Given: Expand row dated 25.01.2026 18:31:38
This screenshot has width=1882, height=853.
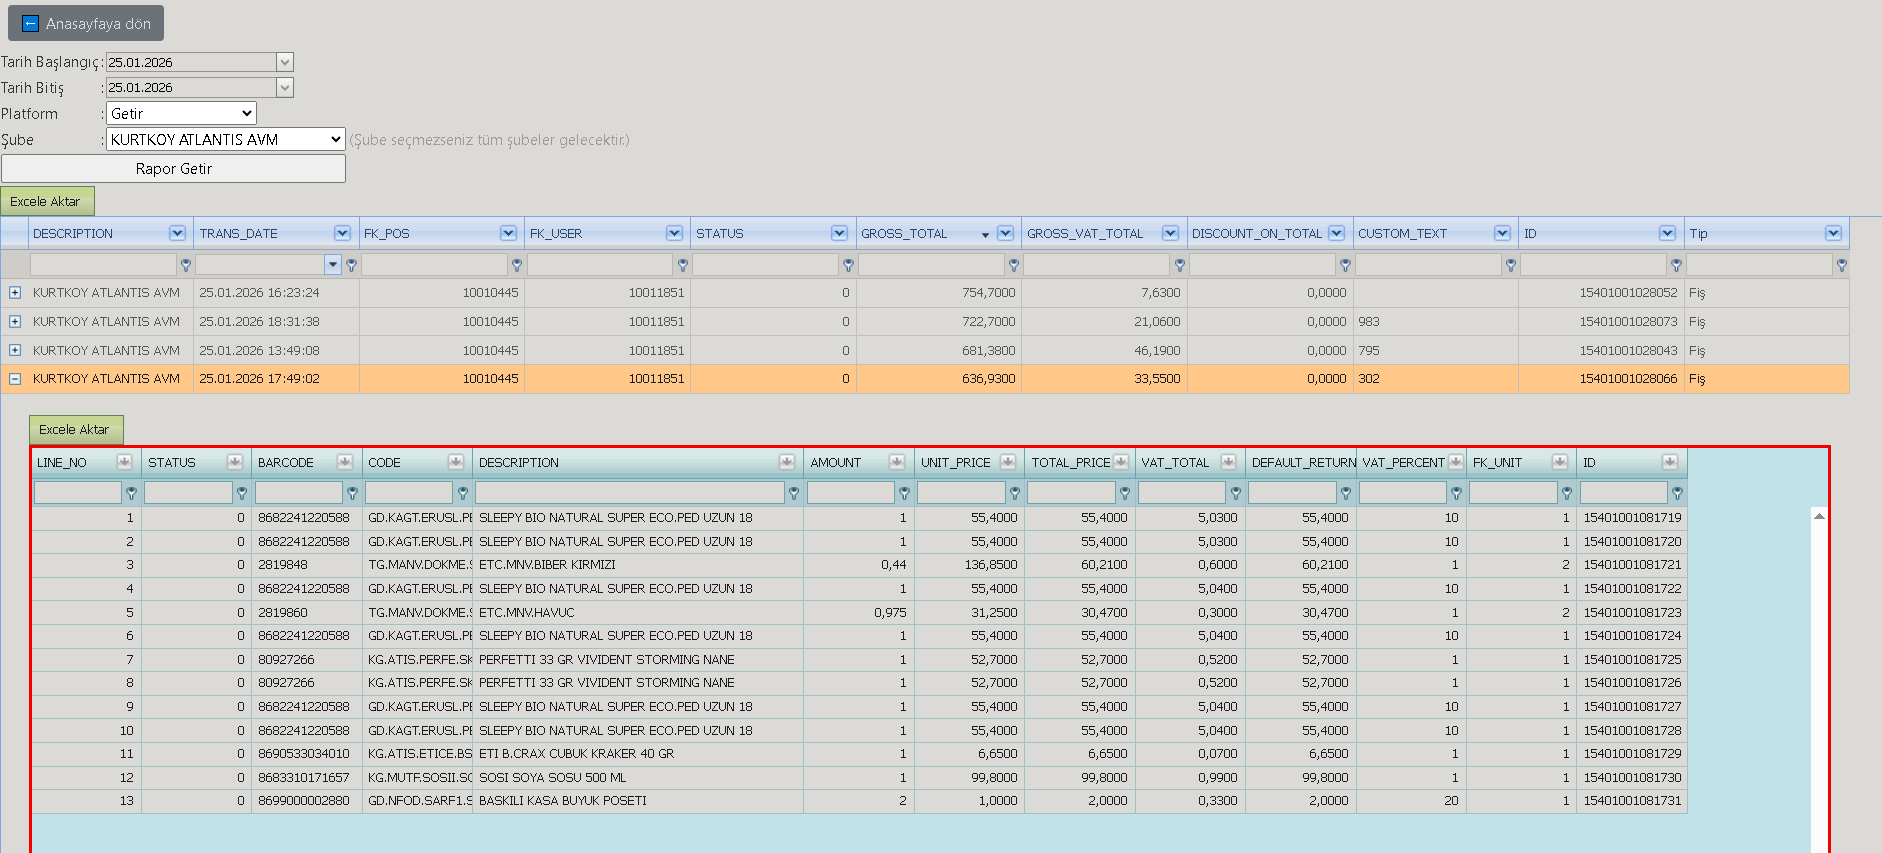Looking at the screenshot, I should click(x=15, y=322).
